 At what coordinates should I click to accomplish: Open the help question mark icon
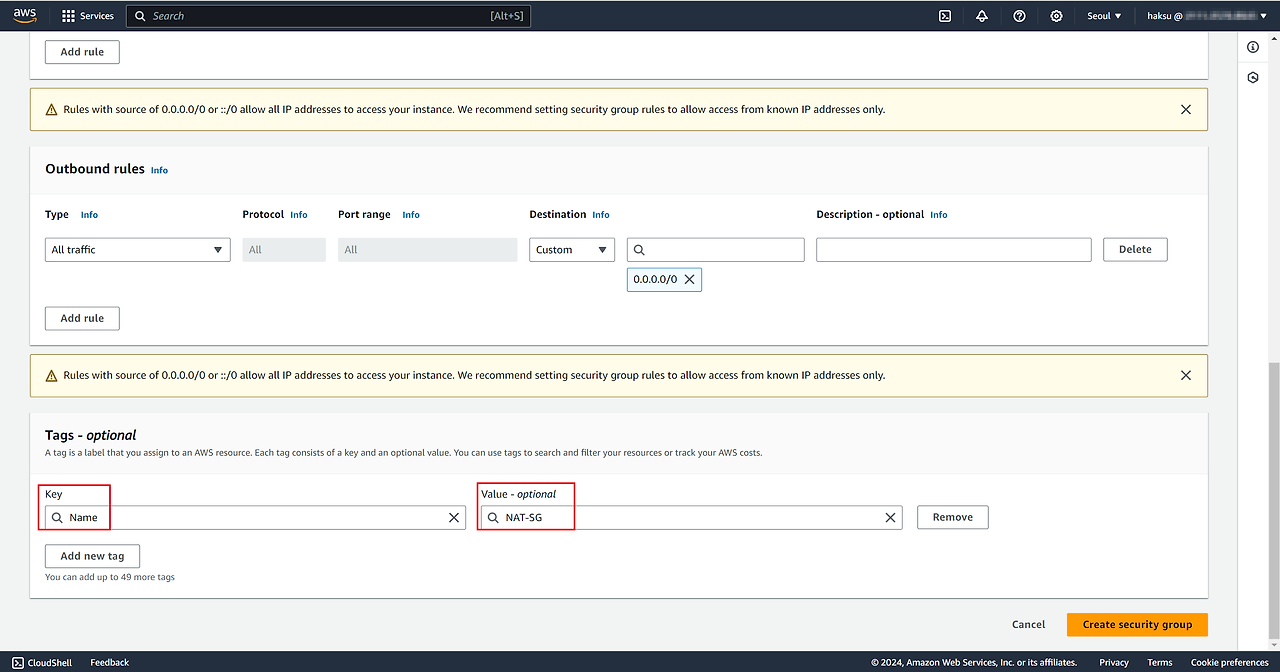1019,16
